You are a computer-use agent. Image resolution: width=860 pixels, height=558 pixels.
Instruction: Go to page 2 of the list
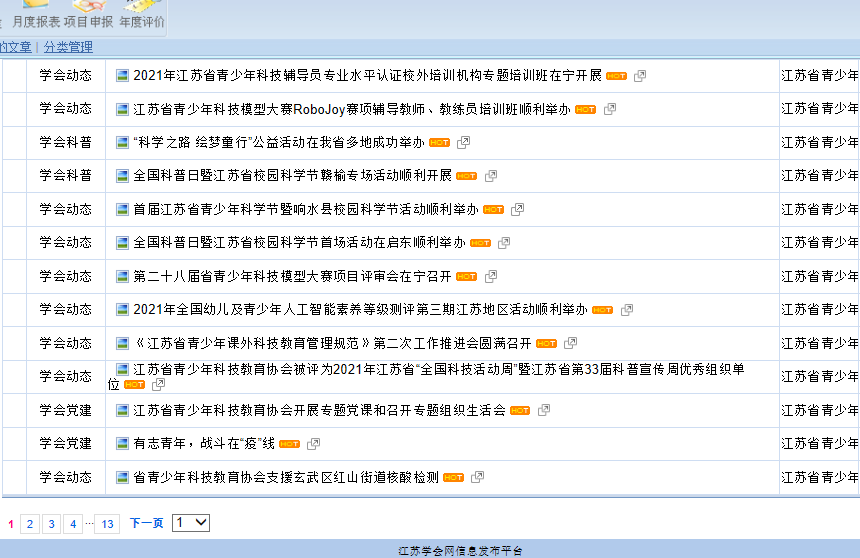coord(30,524)
